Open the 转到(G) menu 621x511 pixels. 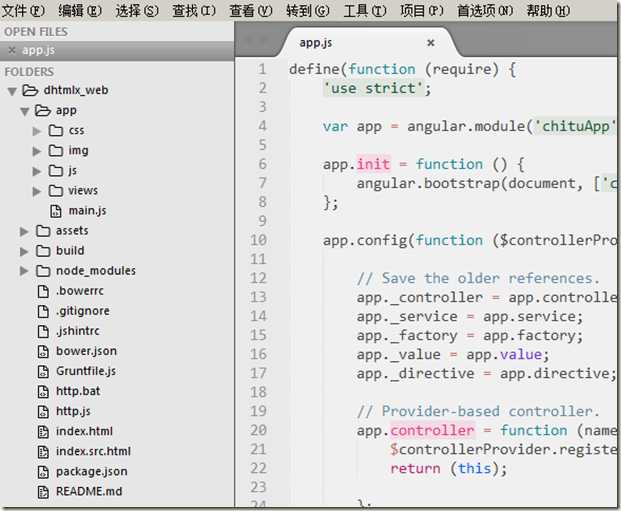click(308, 11)
